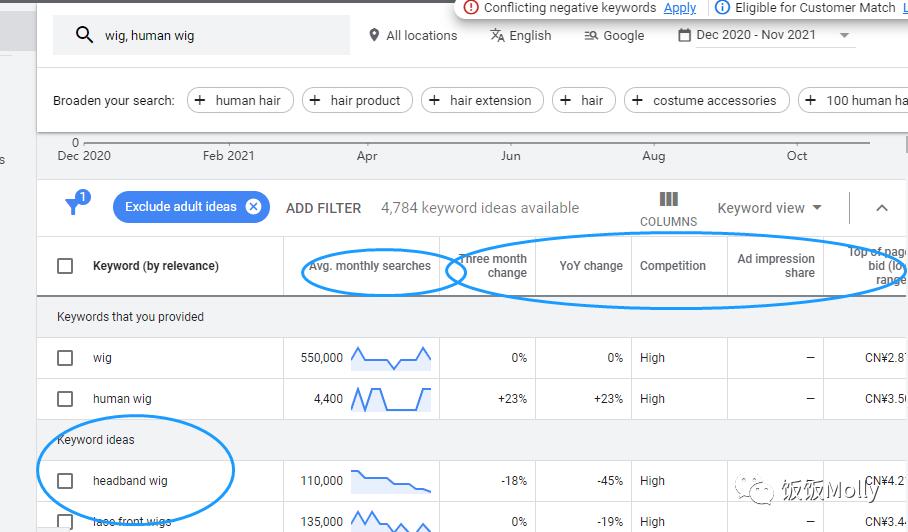Open the Keyword view dropdown
908x532 pixels.
pos(769,208)
